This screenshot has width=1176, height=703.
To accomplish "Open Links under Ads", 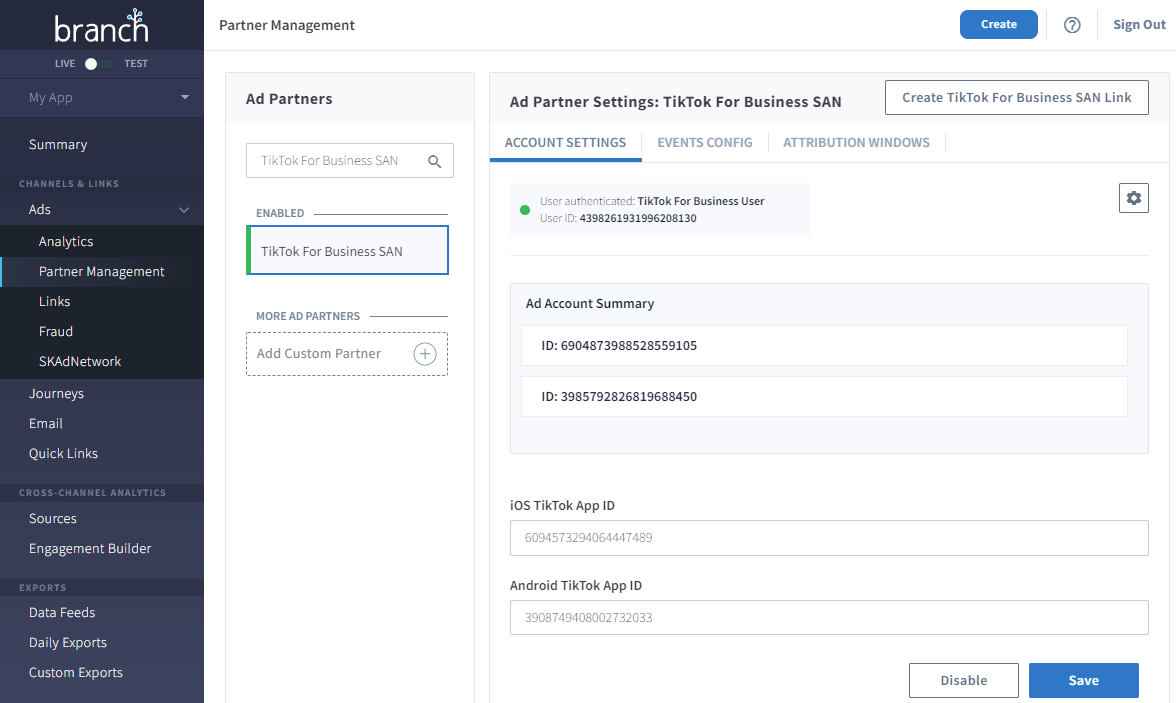I will [54, 302].
